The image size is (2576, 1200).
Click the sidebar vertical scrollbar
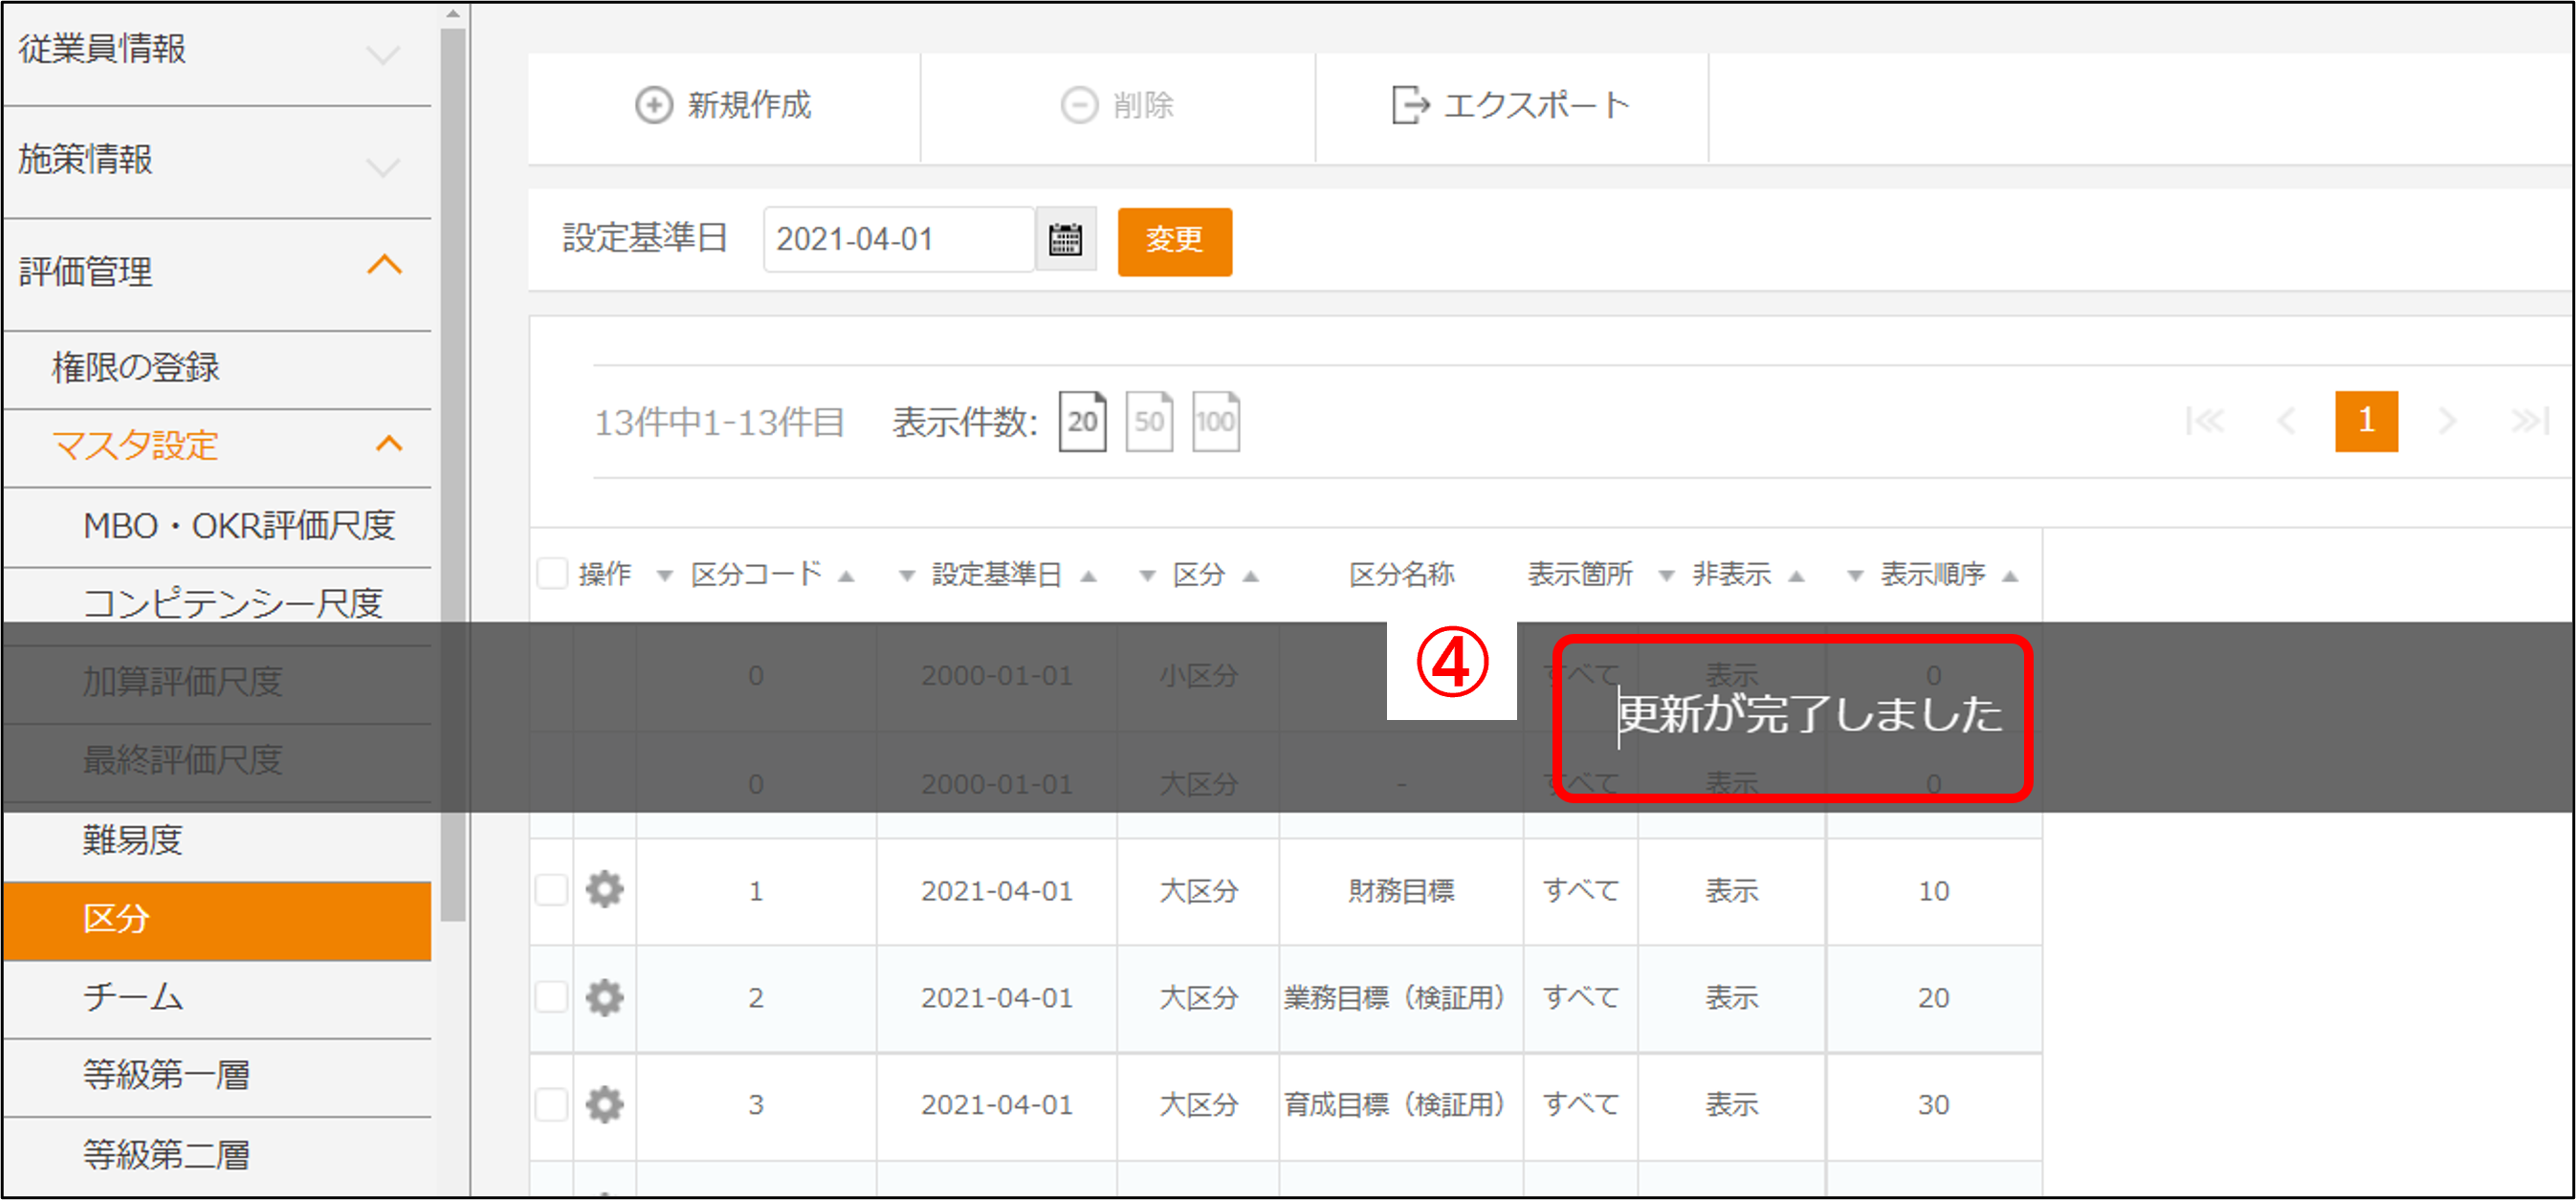(x=453, y=470)
